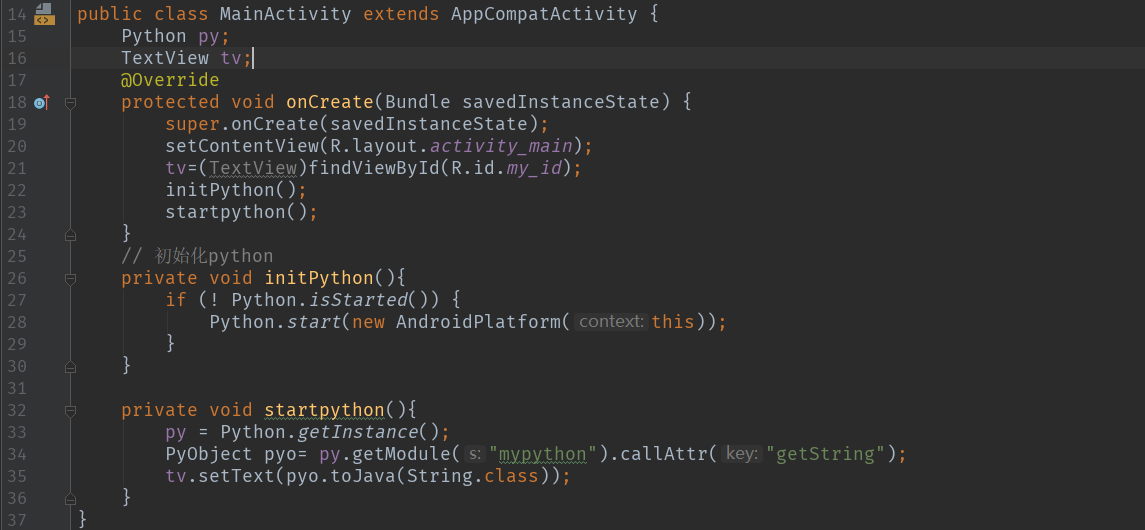Click the my_id resource reference
This screenshot has width=1145, height=530.
534,168
